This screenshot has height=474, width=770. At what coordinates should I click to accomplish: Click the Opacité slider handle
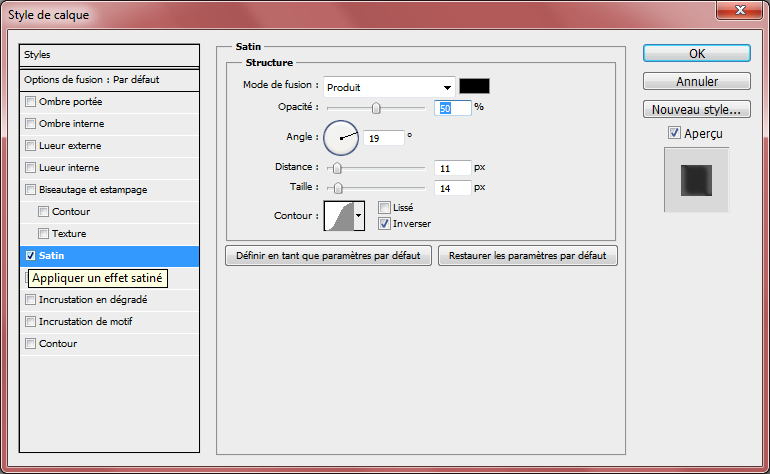coord(376,107)
